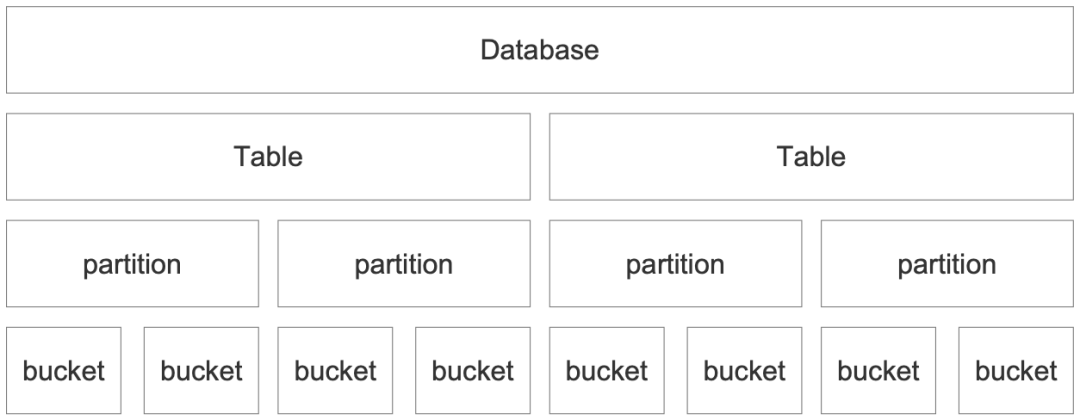
Task: Click "bucket" text in the last bucket
Action: tap(1016, 372)
